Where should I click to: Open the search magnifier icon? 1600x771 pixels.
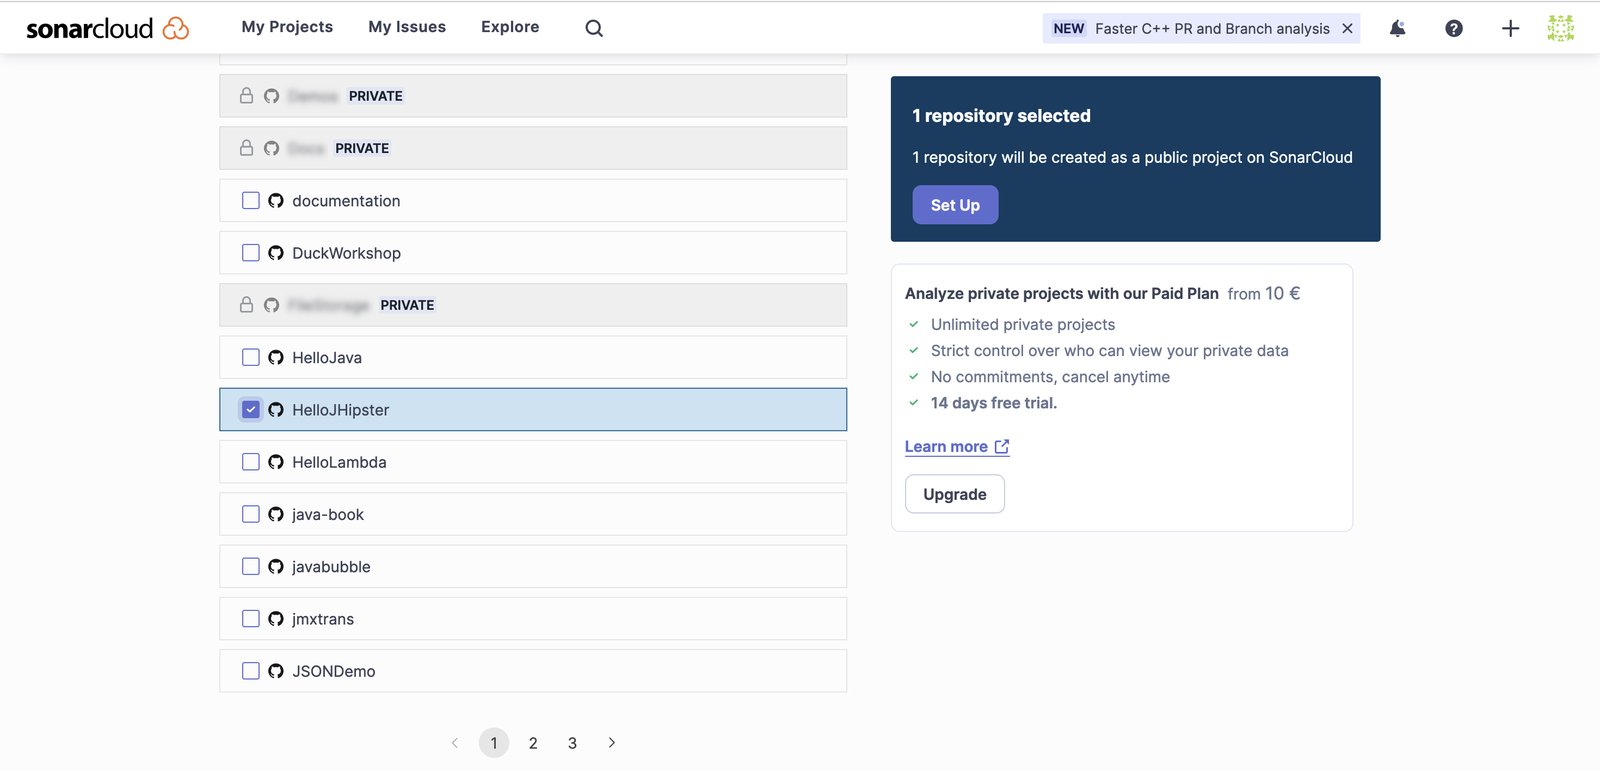pos(594,28)
